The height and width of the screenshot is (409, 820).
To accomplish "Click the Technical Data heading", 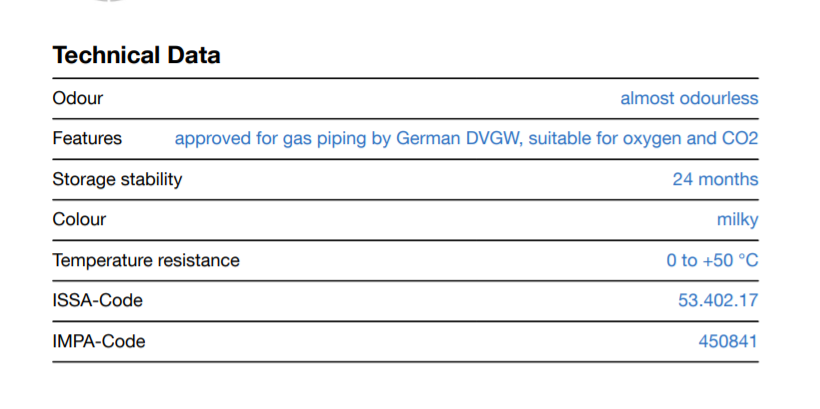I will (136, 55).
